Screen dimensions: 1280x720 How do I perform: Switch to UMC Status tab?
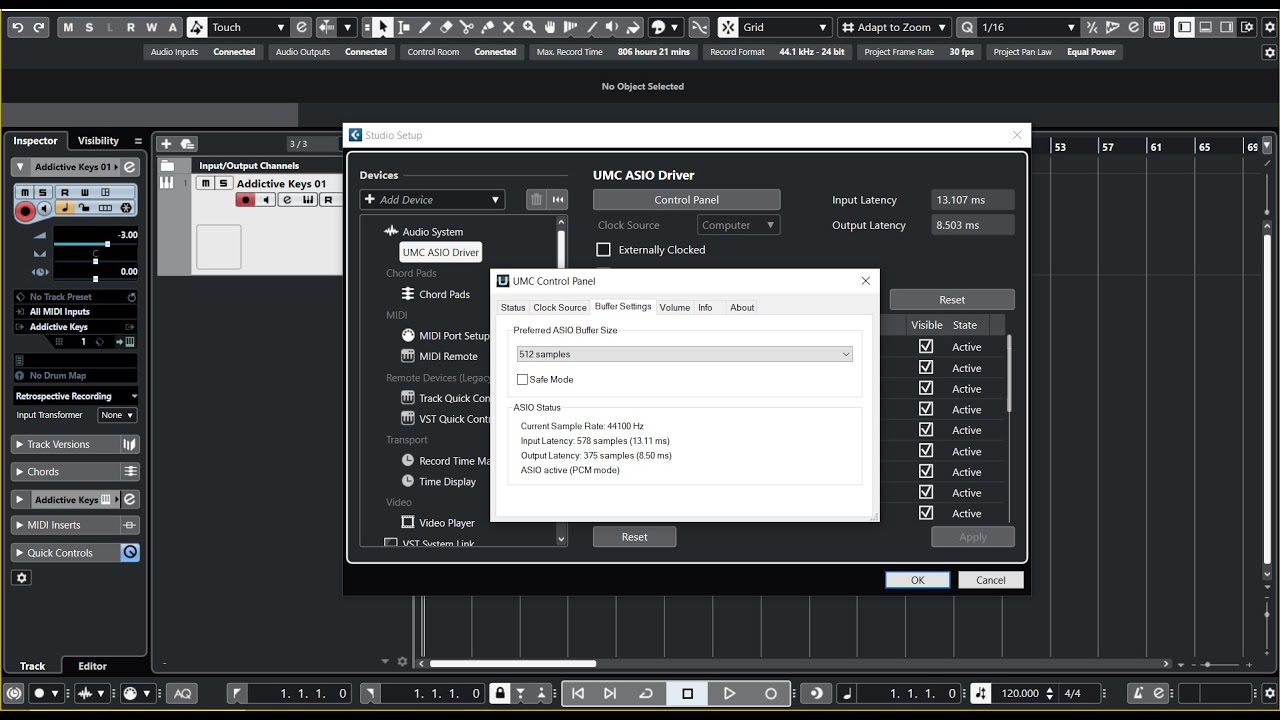point(513,307)
